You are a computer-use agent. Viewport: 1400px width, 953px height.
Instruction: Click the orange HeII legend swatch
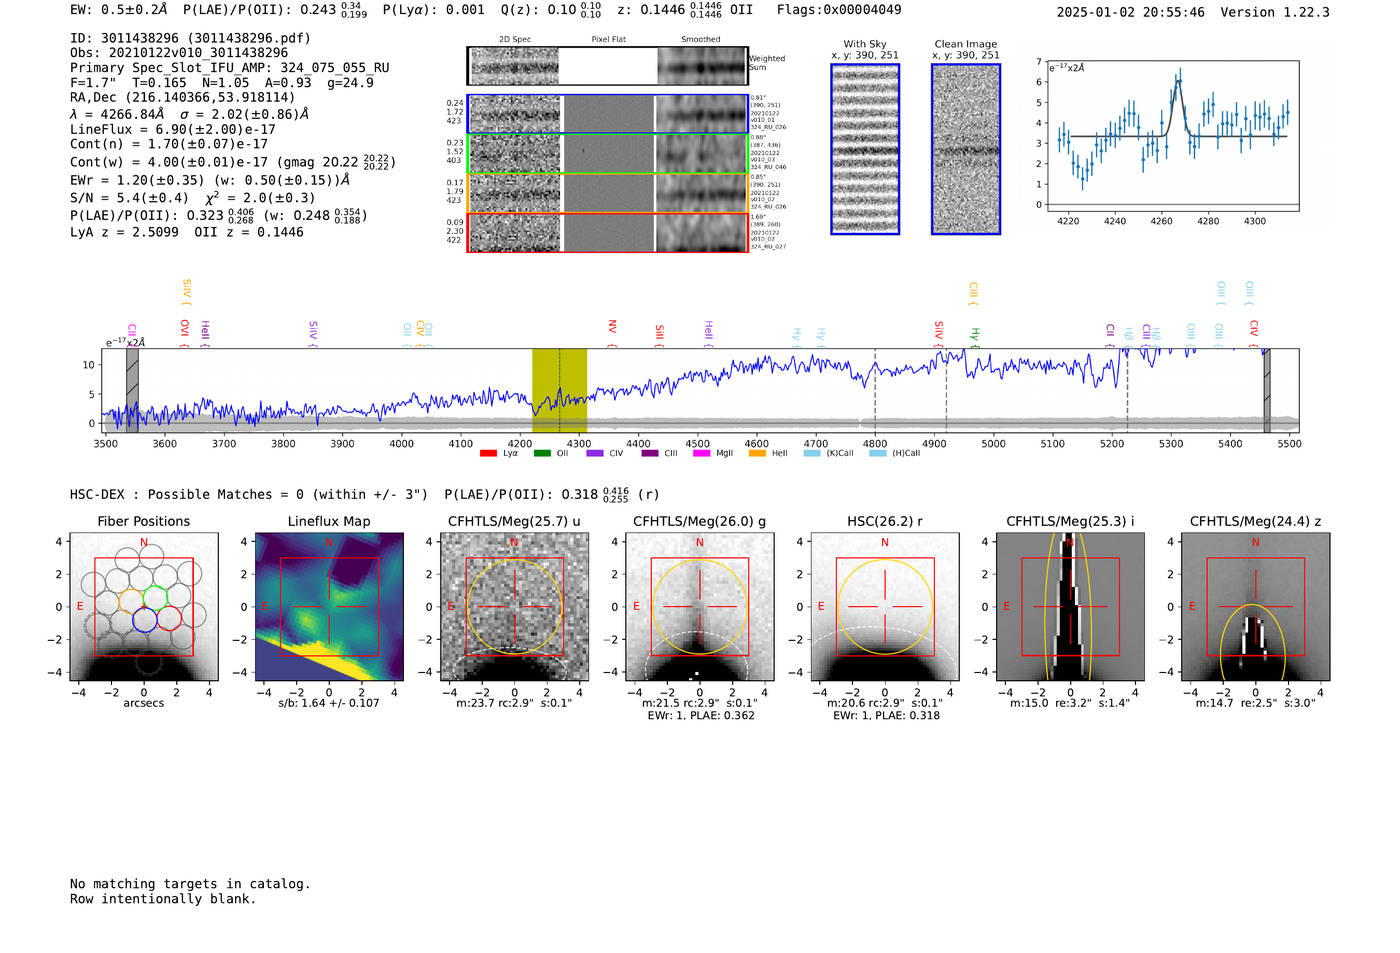[757, 453]
